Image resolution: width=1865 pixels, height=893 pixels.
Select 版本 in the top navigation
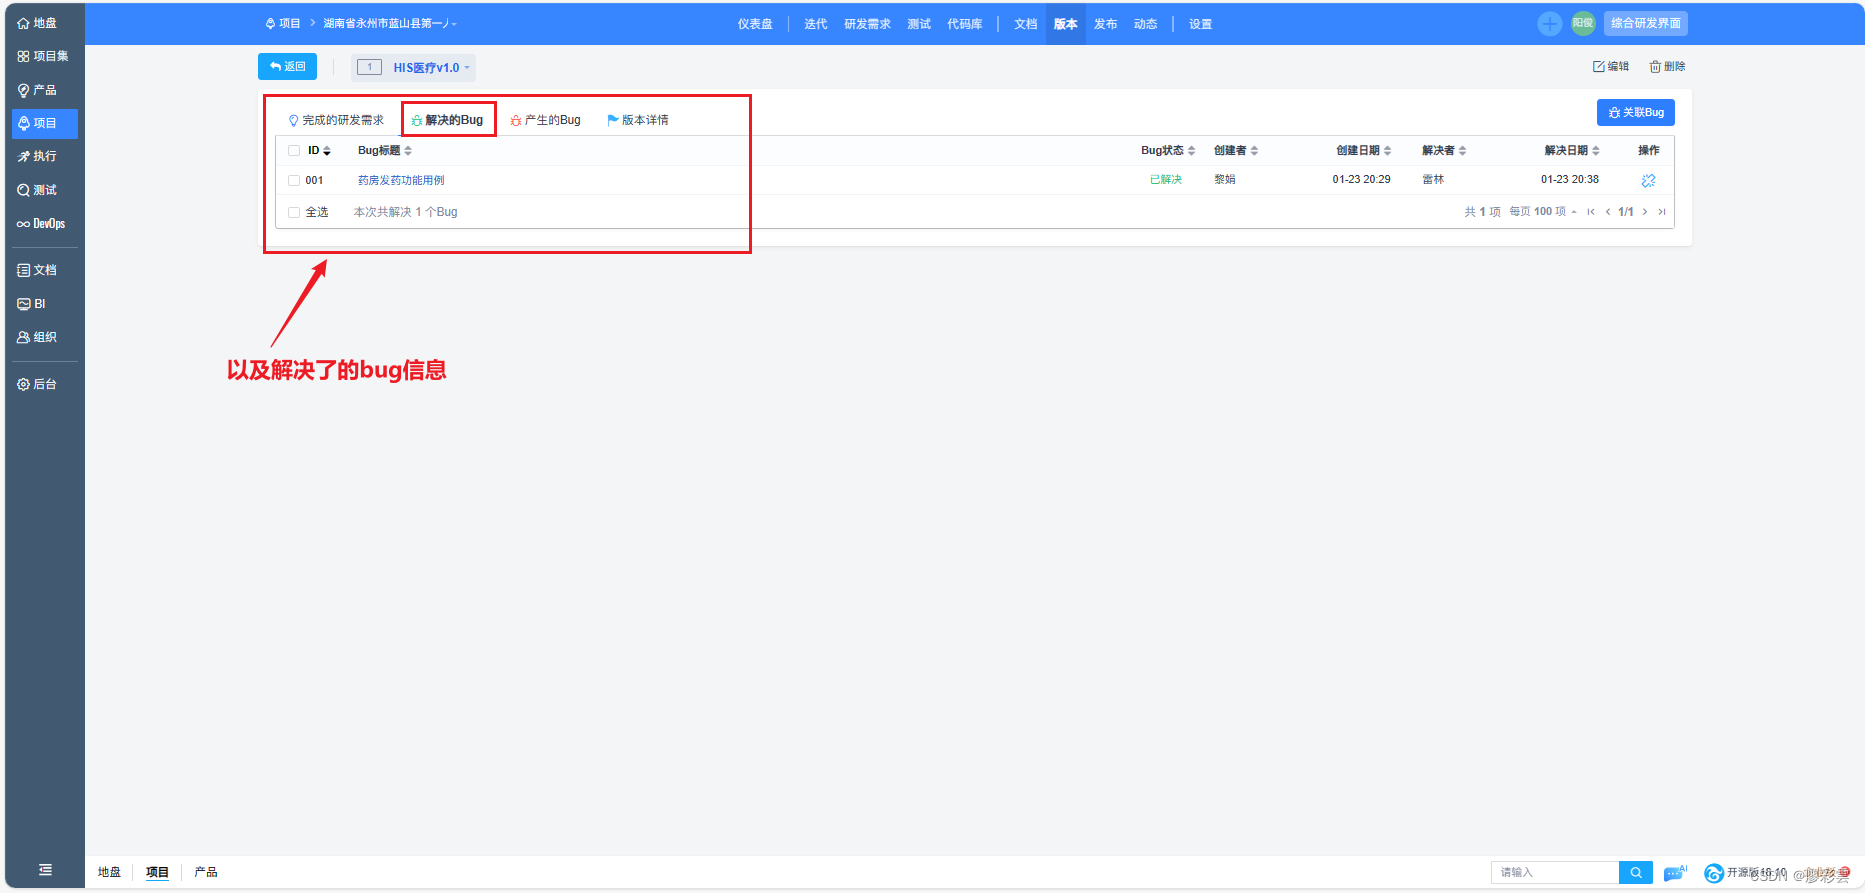click(1066, 24)
